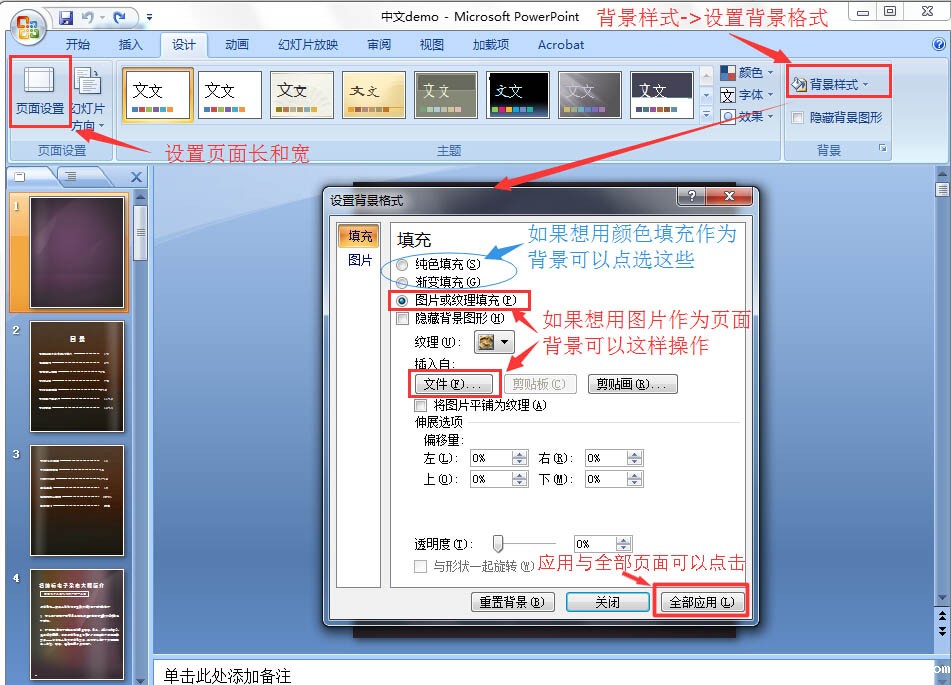Enable 将图片平铺为纹理 checkbox
This screenshot has width=951, height=685.
coord(420,405)
